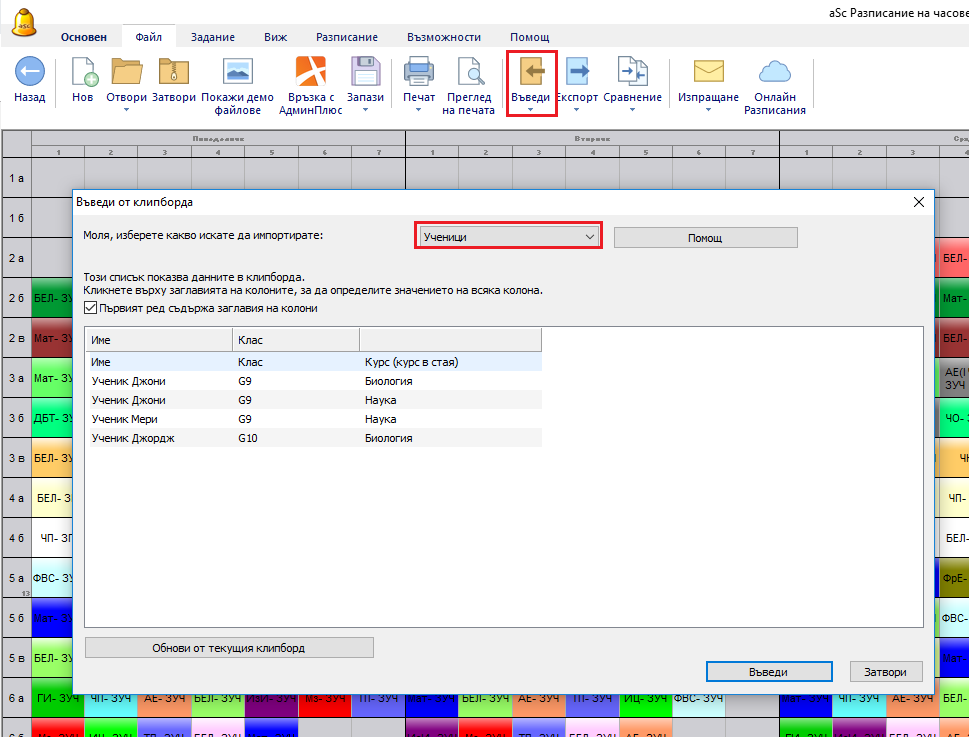
Task: Open the Ученици import type dropdown
Action: pyautogui.click(x=507, y=237)
